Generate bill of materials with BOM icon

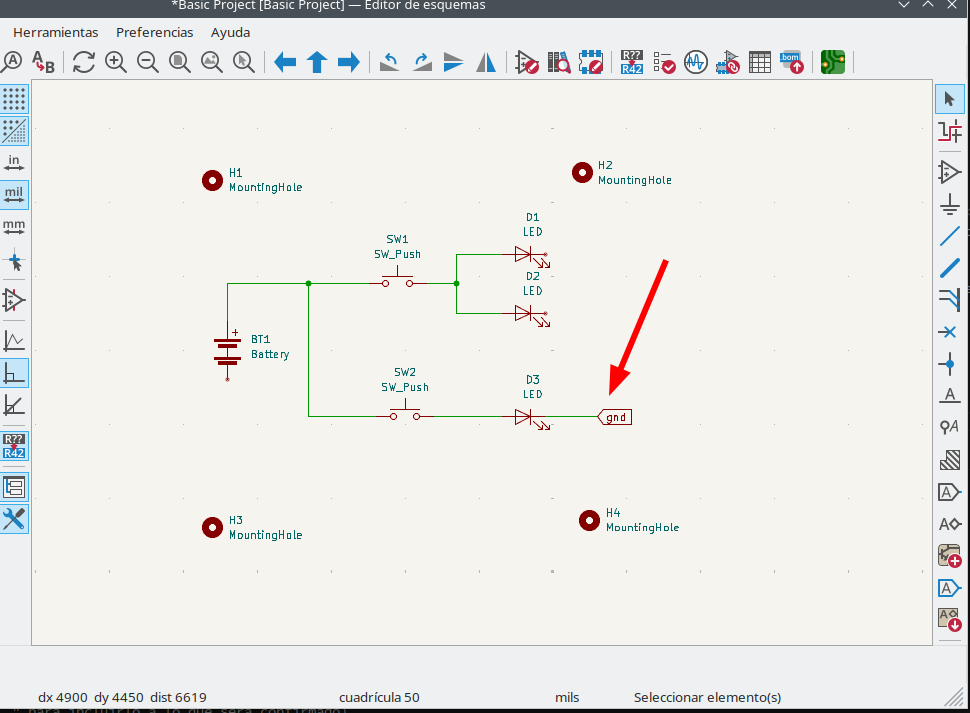[x=792, y=62]
